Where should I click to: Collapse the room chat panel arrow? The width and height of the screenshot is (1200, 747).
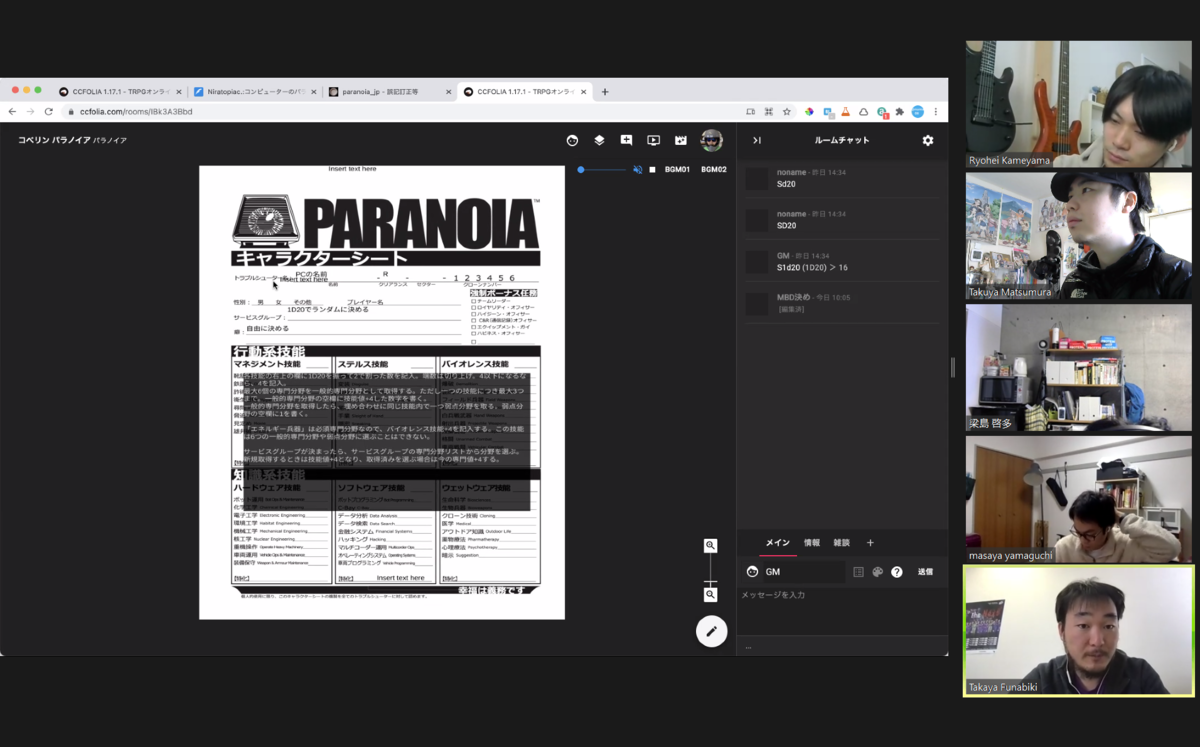(757, 140)
